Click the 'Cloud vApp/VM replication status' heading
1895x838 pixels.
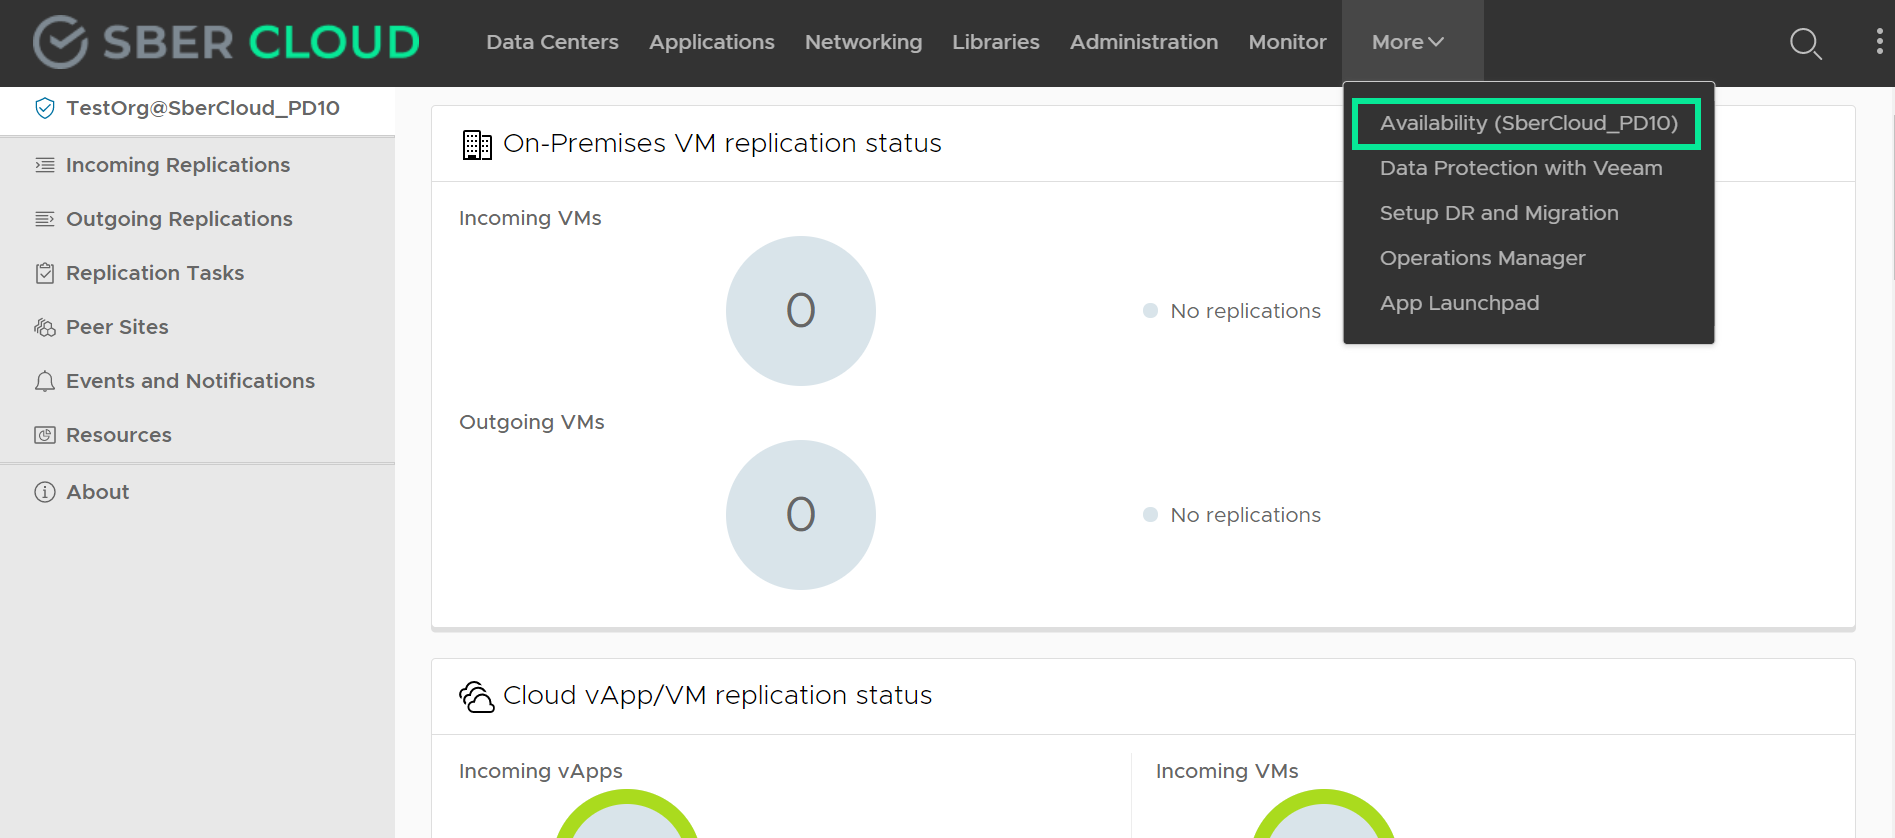coord(717,696)
